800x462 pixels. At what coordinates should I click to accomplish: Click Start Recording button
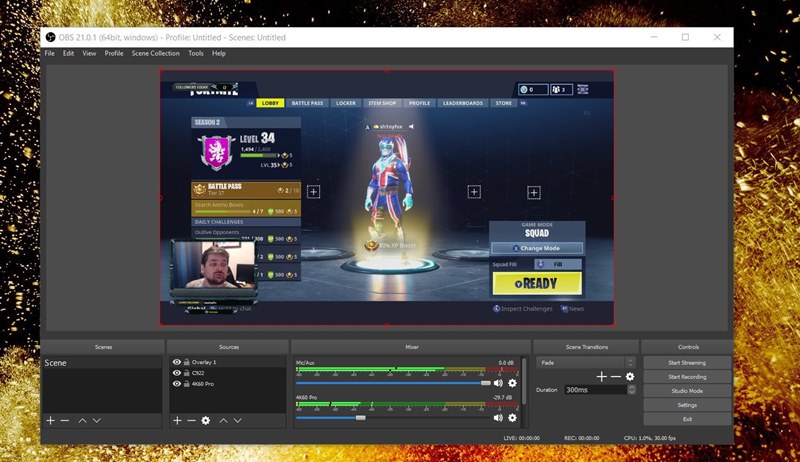click(687, 376)
